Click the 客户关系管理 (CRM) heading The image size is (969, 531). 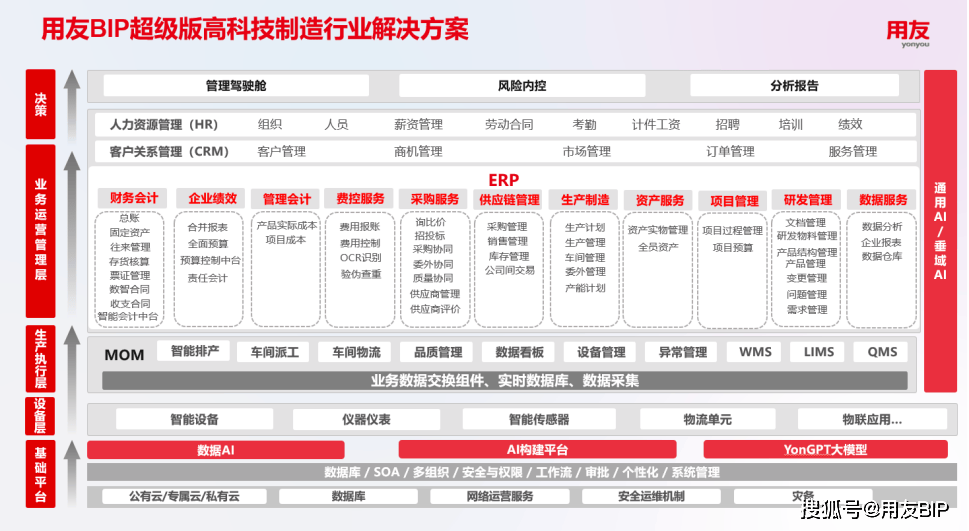169,151
